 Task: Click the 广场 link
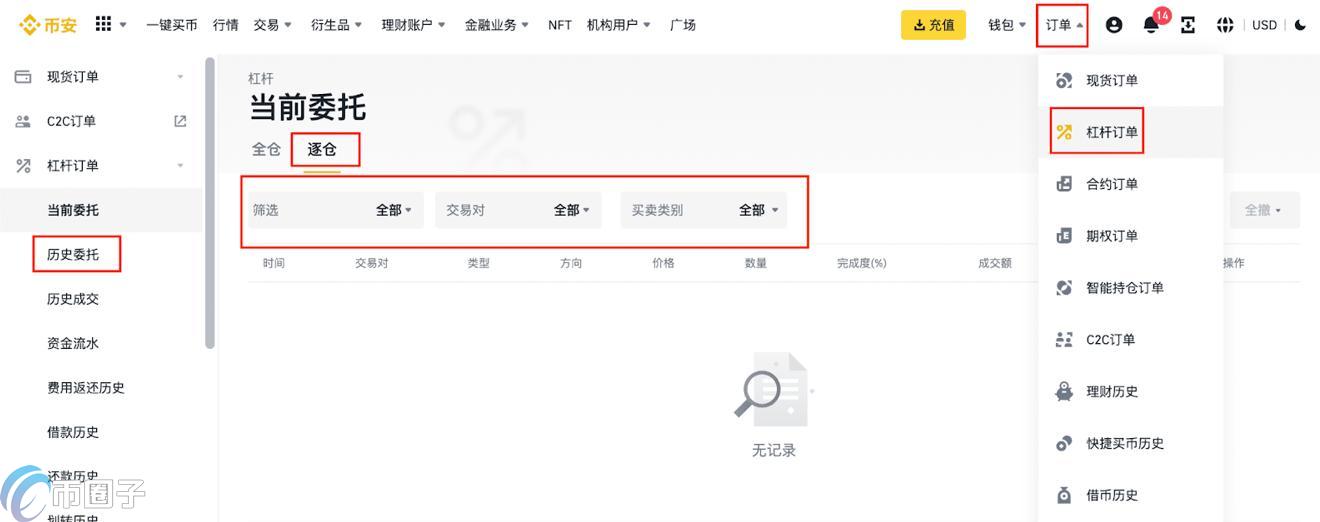click(683, 25)
